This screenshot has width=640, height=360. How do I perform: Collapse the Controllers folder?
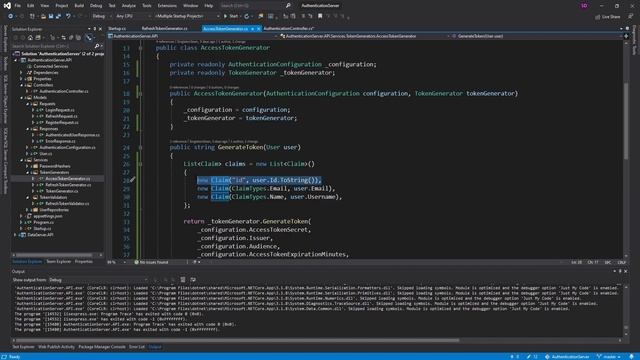pyautogui.click(x=22, y=85)
